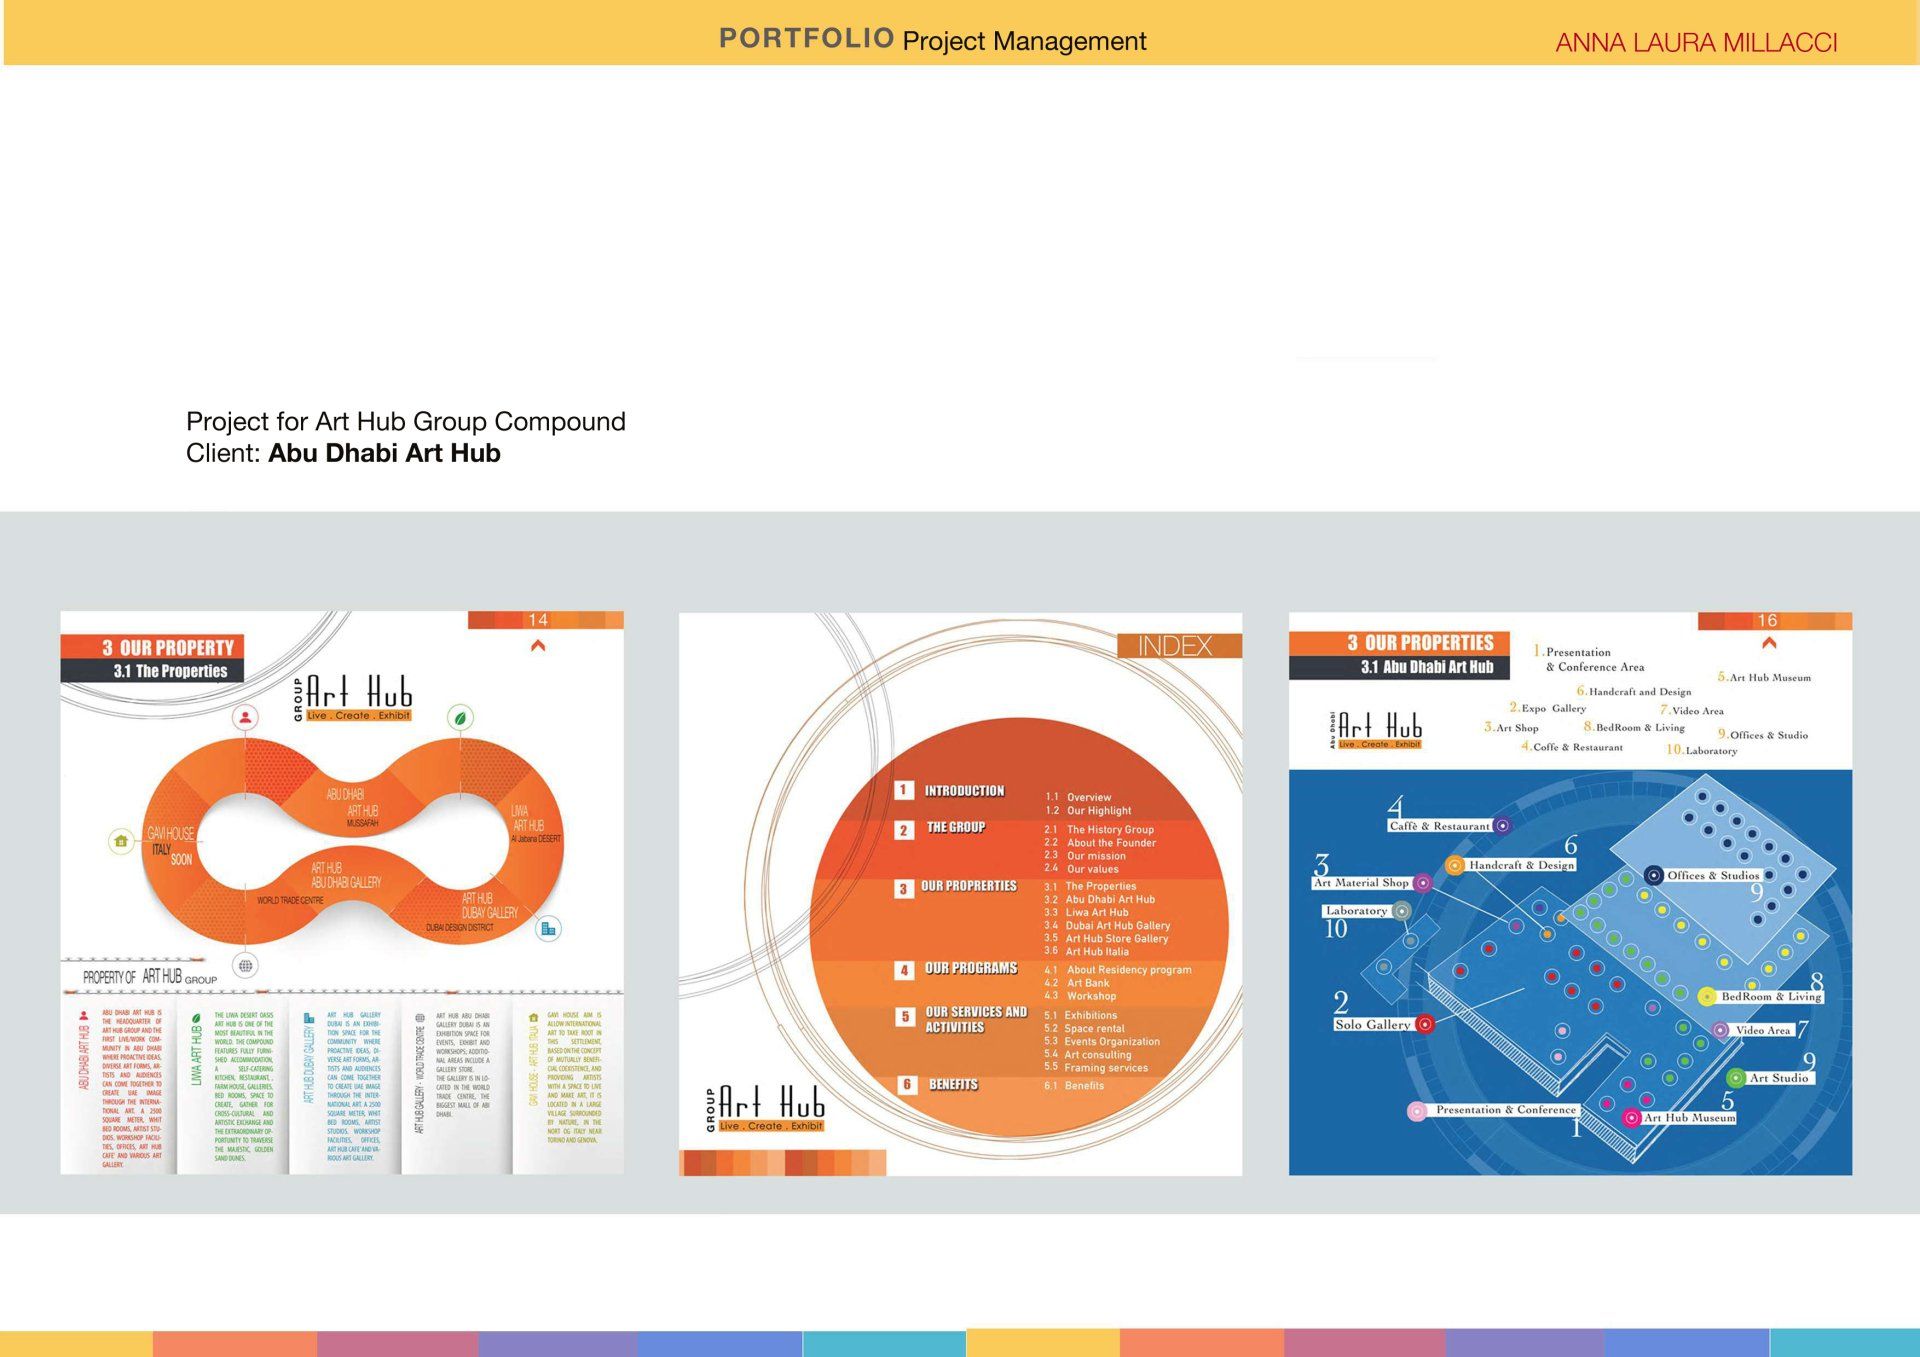Viewport: 1920px width, 1357px height.
Task: Click the house icon left of Gavi House
Action: [x=121, y=841]
